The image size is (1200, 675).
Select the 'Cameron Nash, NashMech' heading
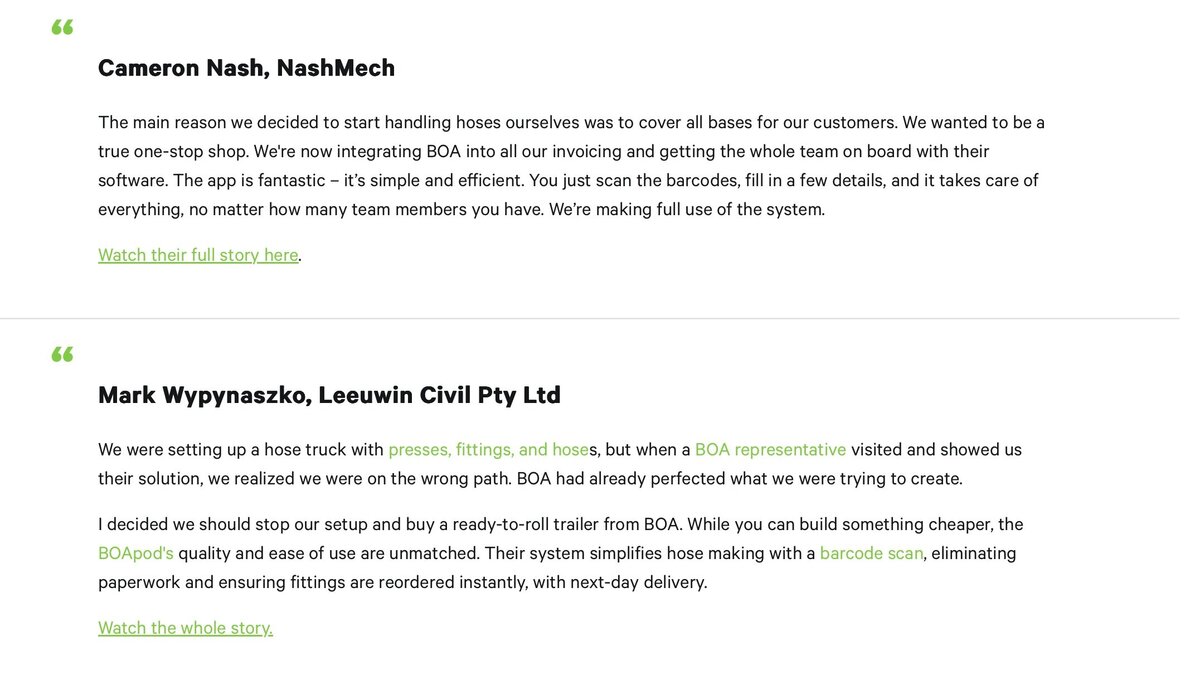pyautogui.click(x=246, y=68)
